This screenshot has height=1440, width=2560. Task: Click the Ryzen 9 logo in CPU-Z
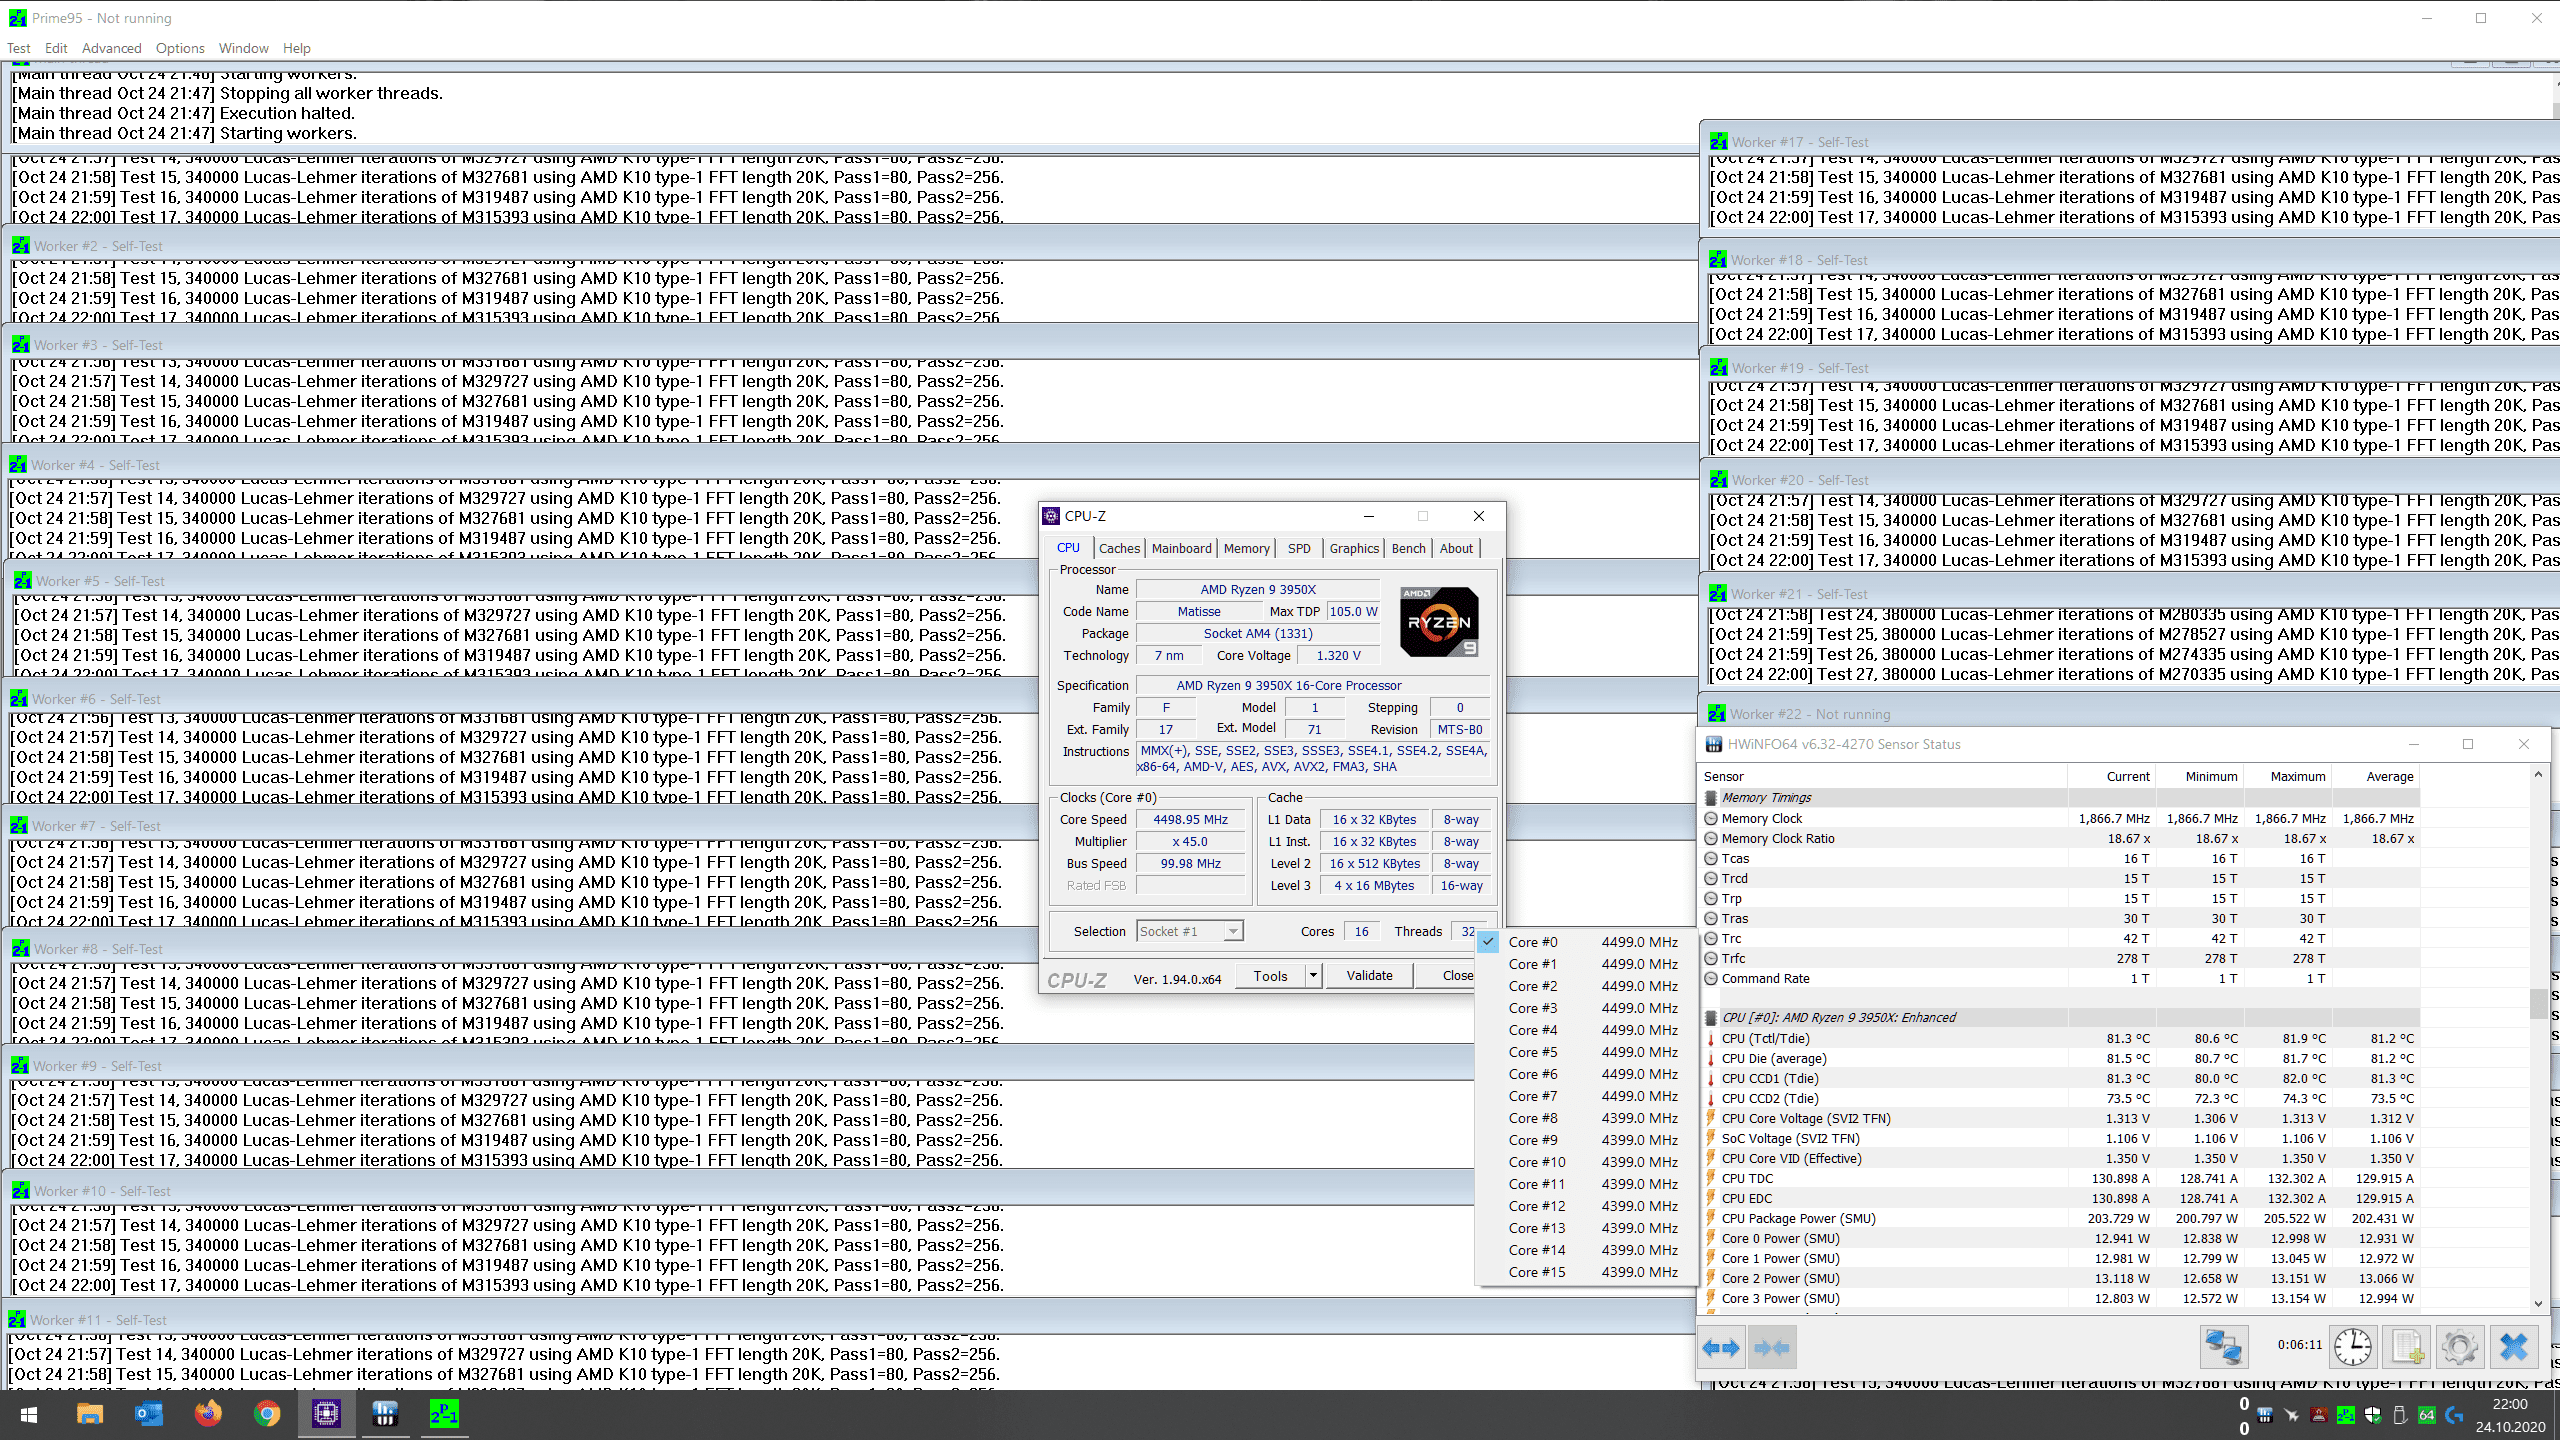point(1439,622)
